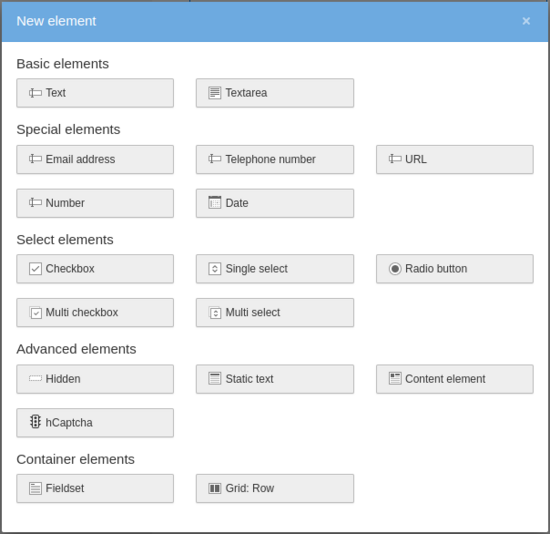Insert a Multi checkbox element
550x534 pixels.
pos(95,313)
